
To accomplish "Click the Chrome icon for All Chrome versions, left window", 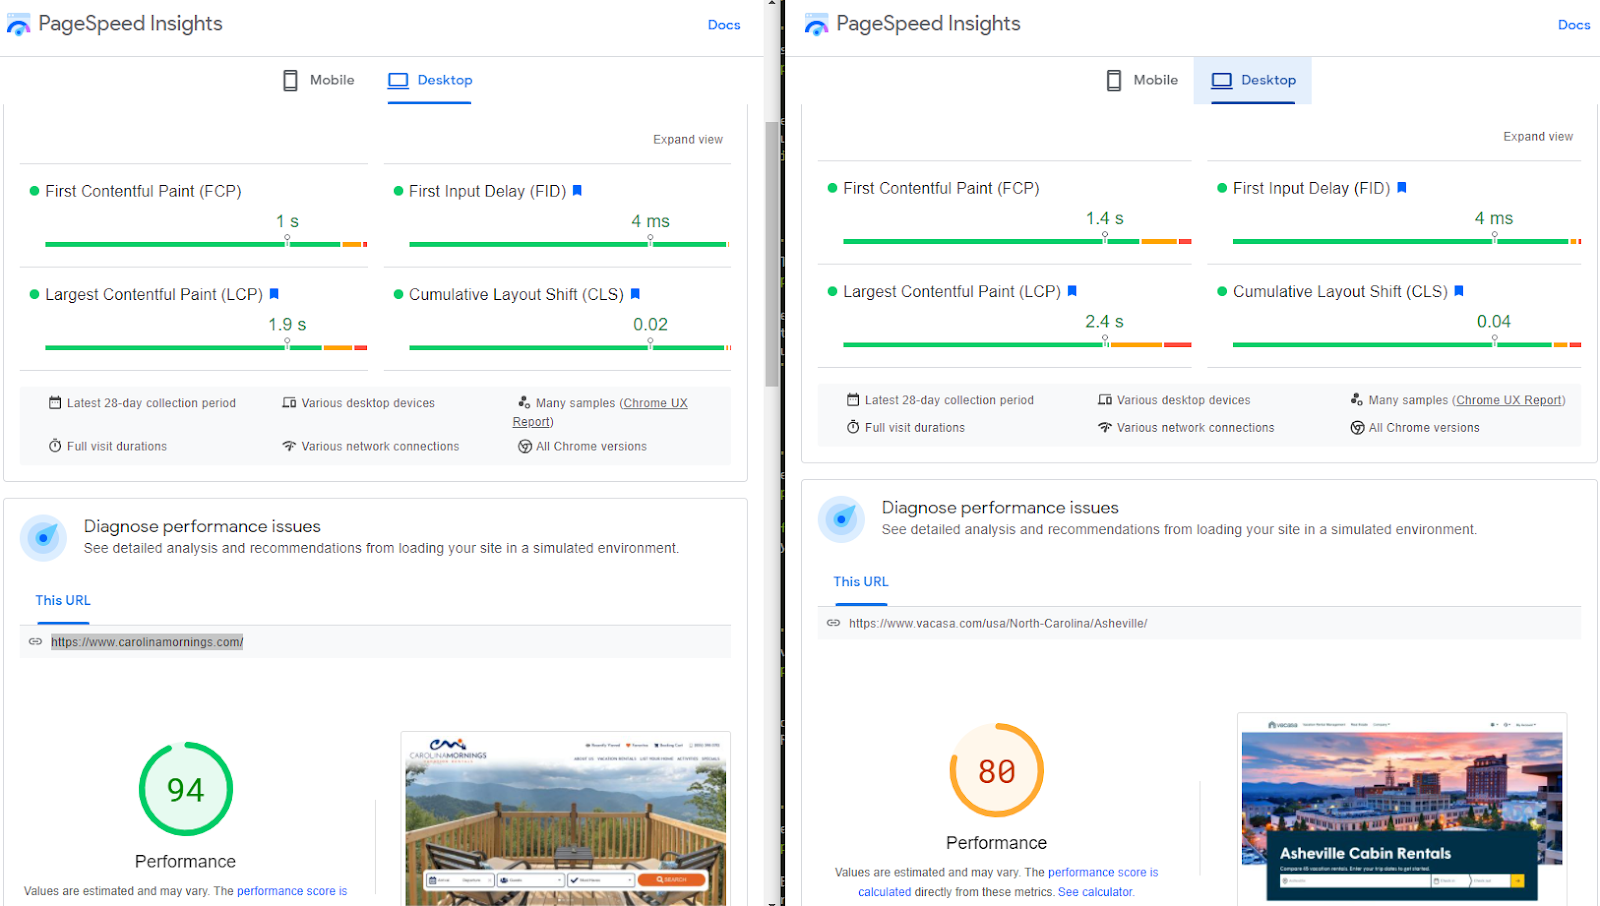I will pyautogui.click(x=525, y=447).
